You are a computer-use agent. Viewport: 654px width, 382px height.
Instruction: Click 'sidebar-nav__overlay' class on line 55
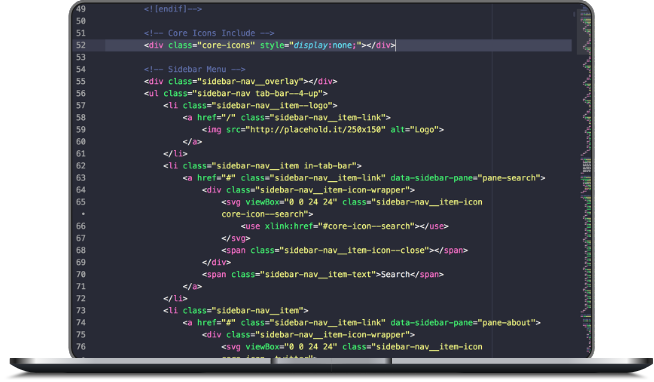250,81
